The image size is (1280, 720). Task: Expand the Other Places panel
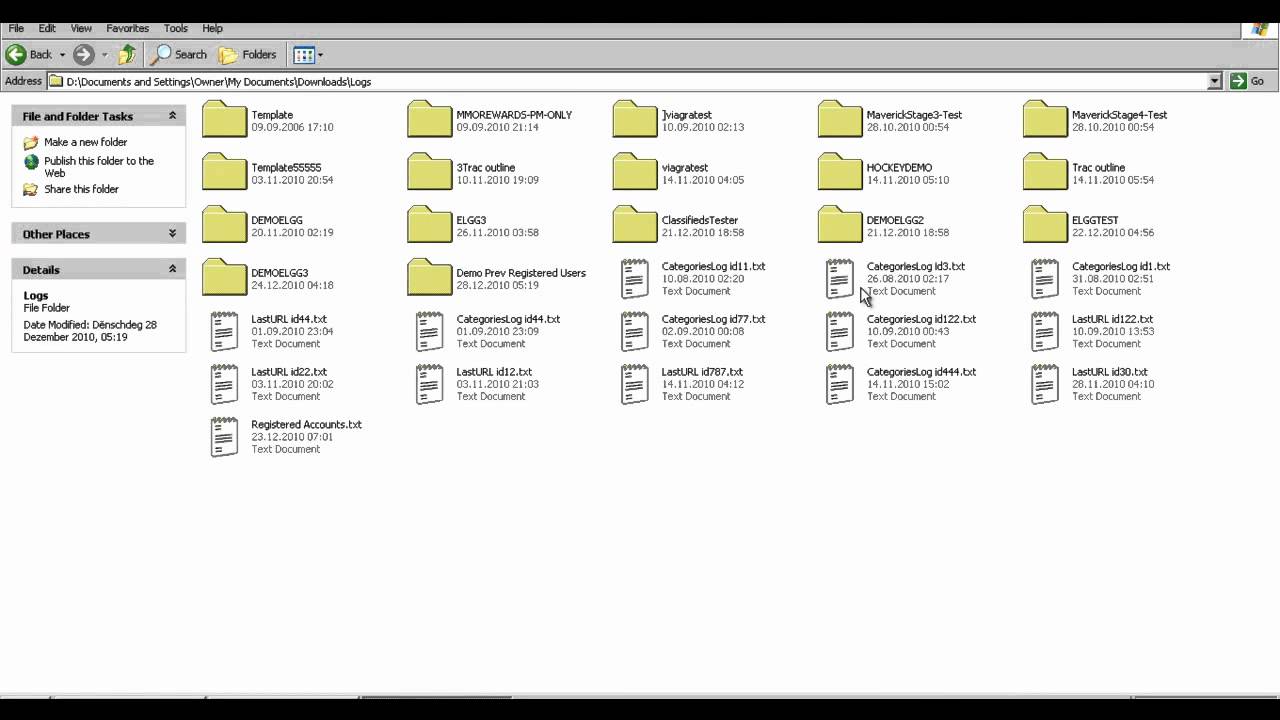pos(172,234)
